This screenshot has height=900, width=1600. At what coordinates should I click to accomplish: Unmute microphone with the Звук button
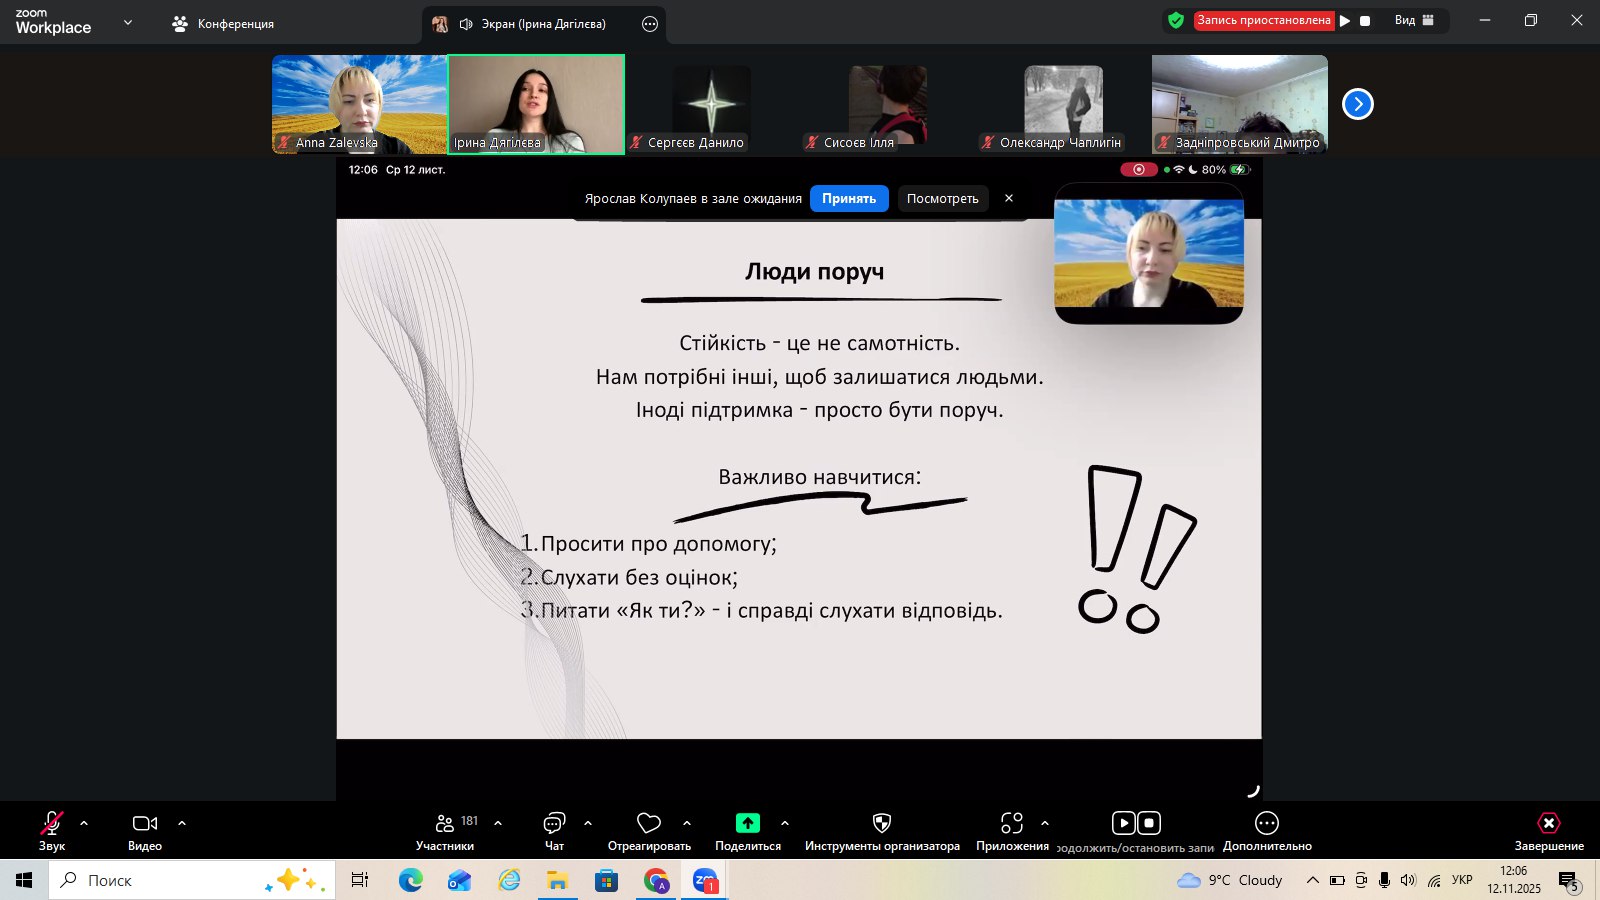point(52,824)
